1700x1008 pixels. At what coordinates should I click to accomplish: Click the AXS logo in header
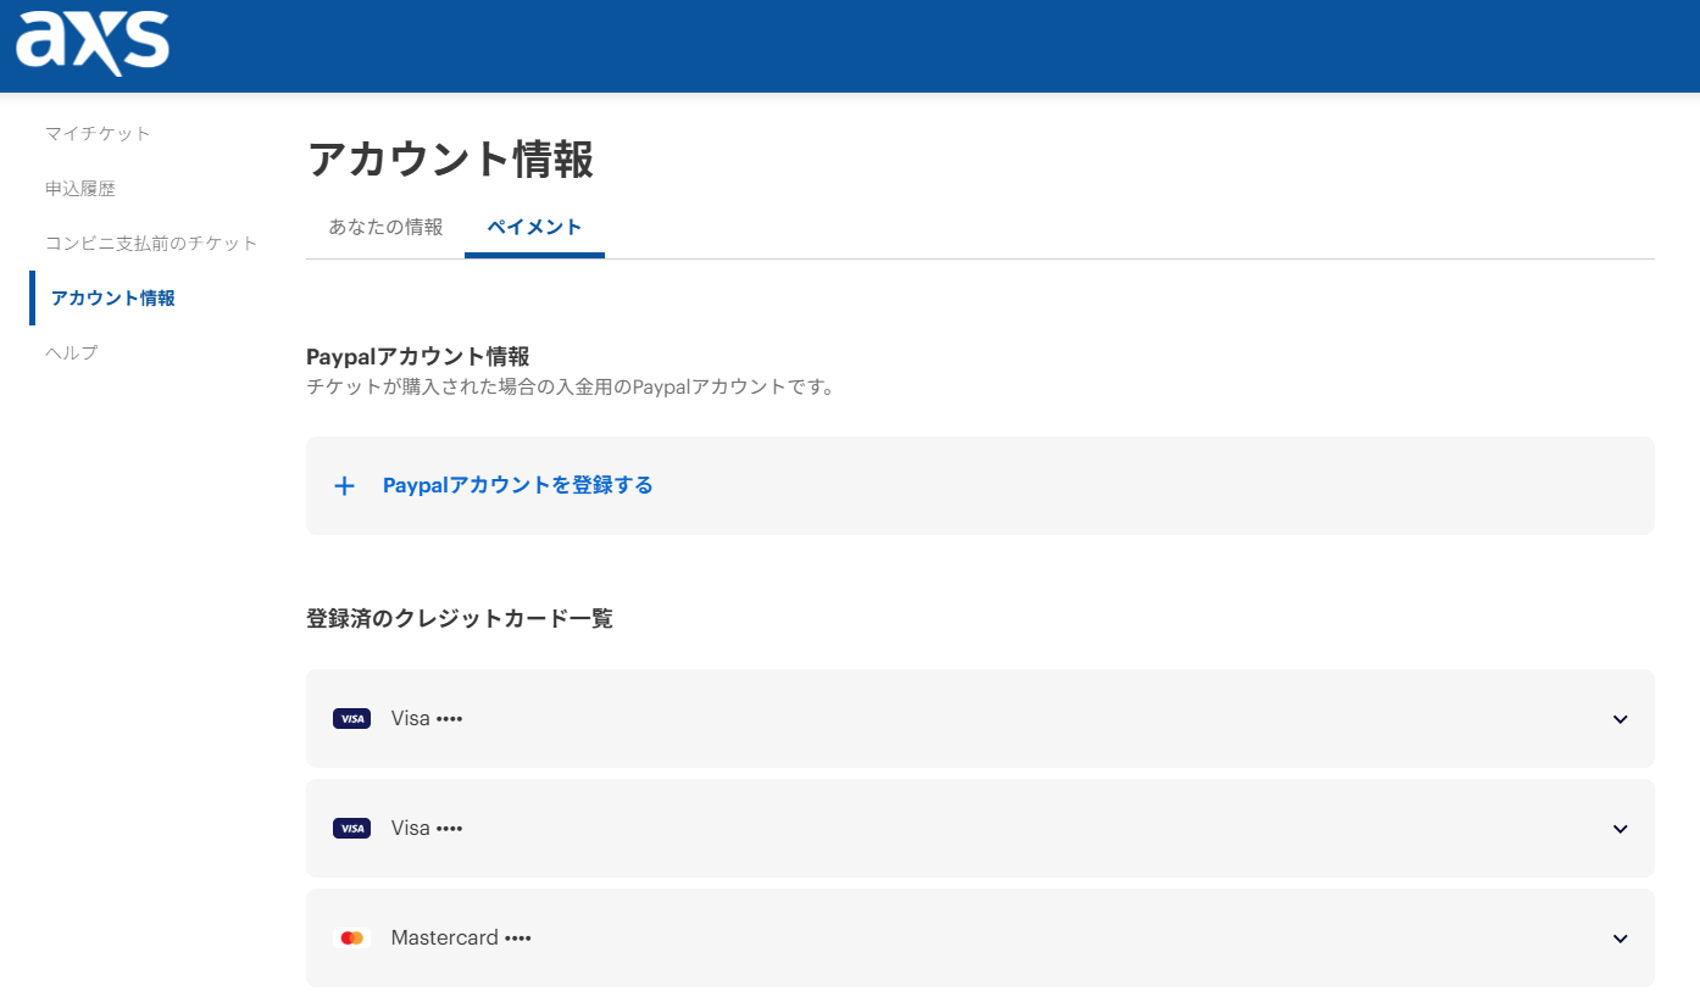pos(92,42)
